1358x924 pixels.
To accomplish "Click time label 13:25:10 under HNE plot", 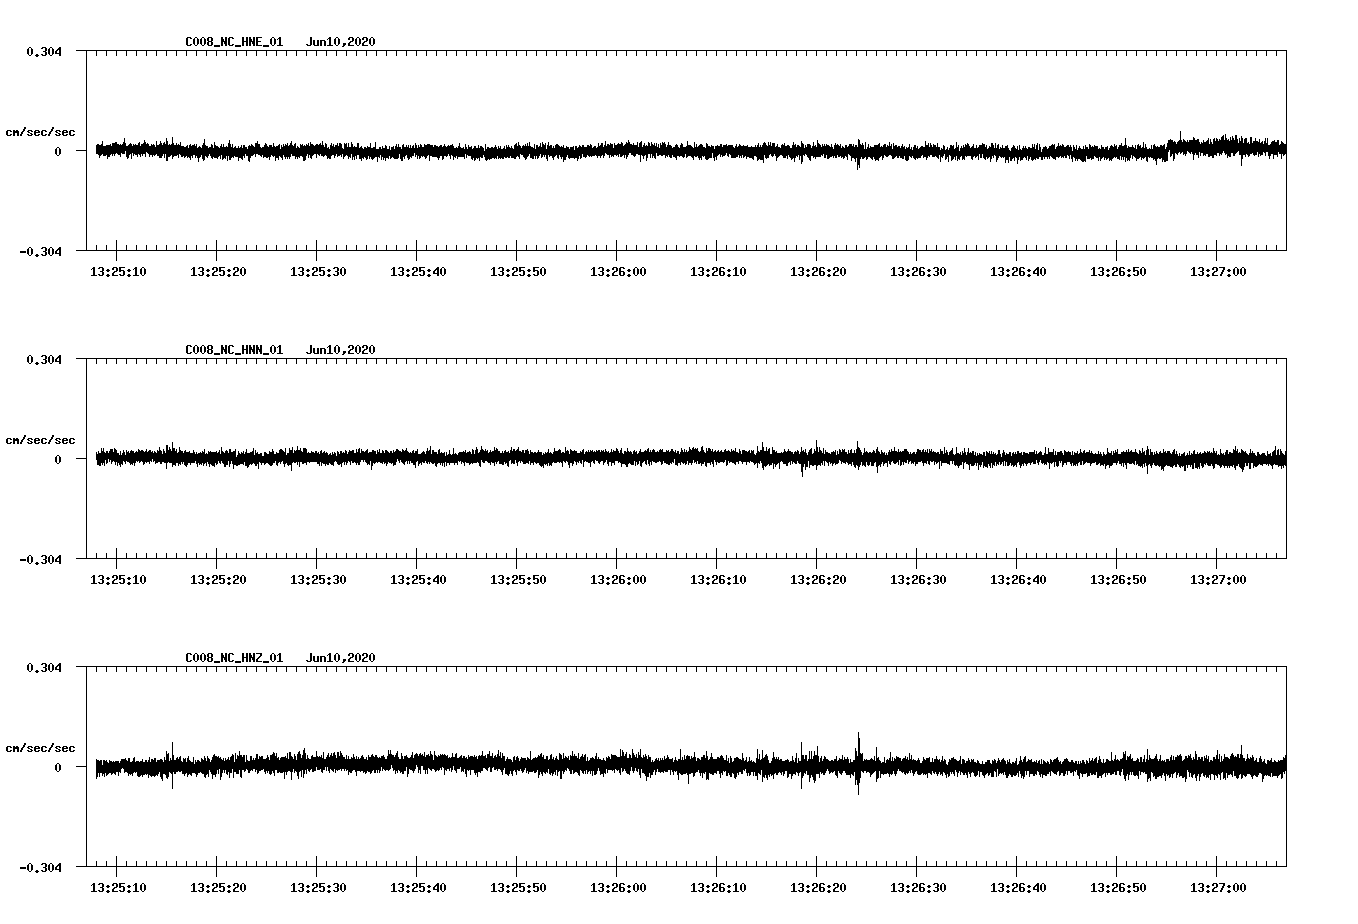I will click(118, 271).
